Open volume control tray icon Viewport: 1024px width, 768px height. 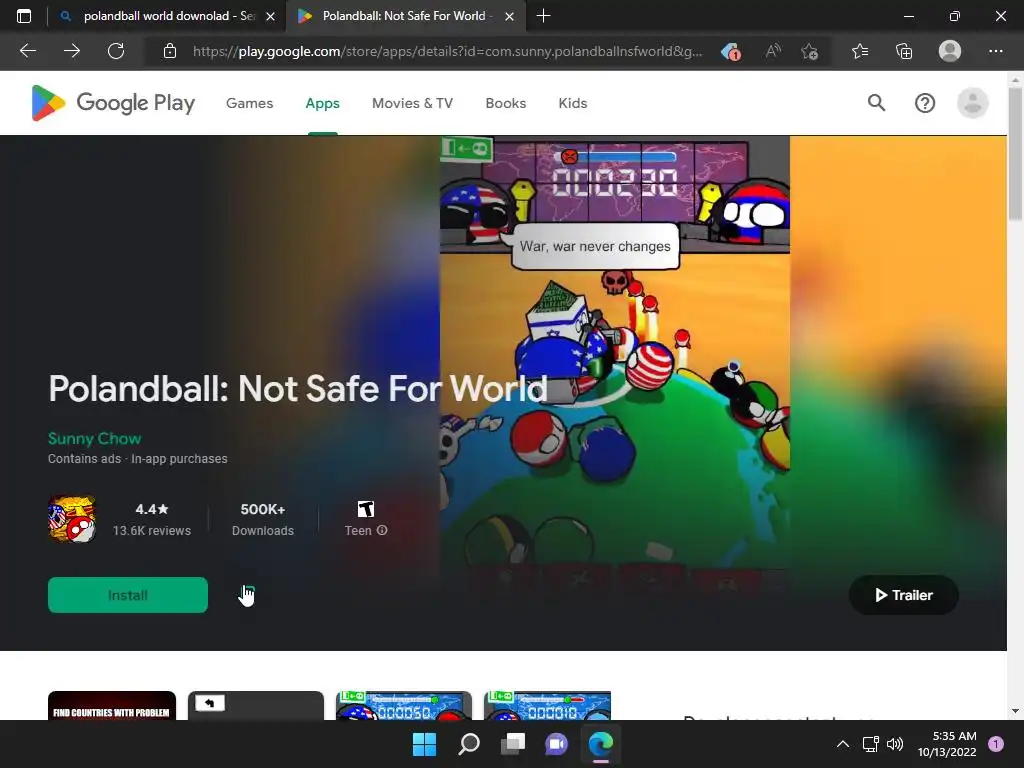coord(895,744)
